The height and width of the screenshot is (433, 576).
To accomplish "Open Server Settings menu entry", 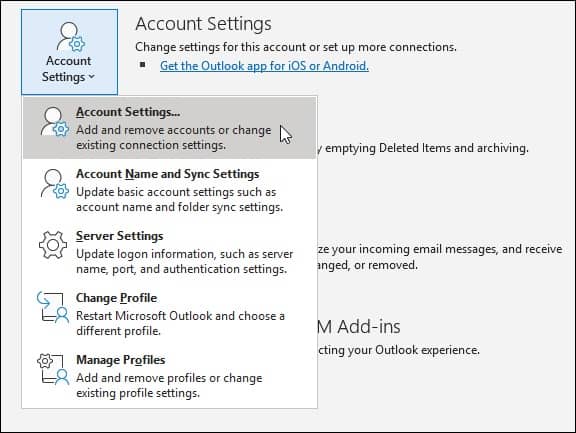I will click(169, 252).
